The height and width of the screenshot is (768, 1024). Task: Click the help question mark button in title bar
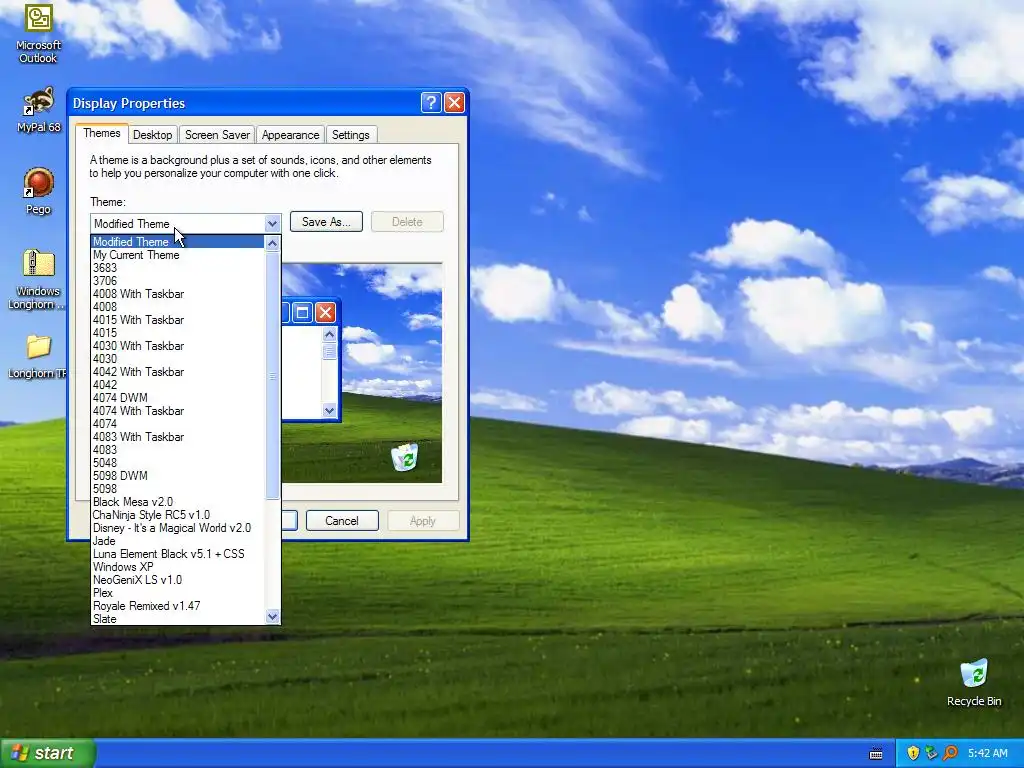click(431, 103)
